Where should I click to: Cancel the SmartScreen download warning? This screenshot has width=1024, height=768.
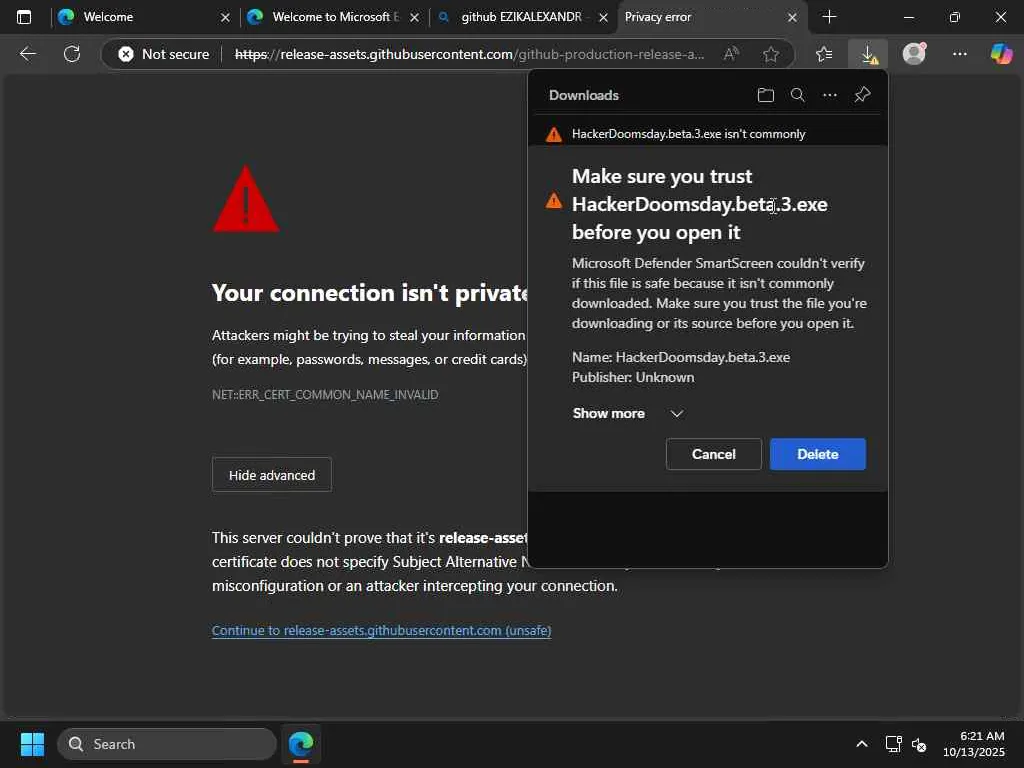[x=713, y=454]
